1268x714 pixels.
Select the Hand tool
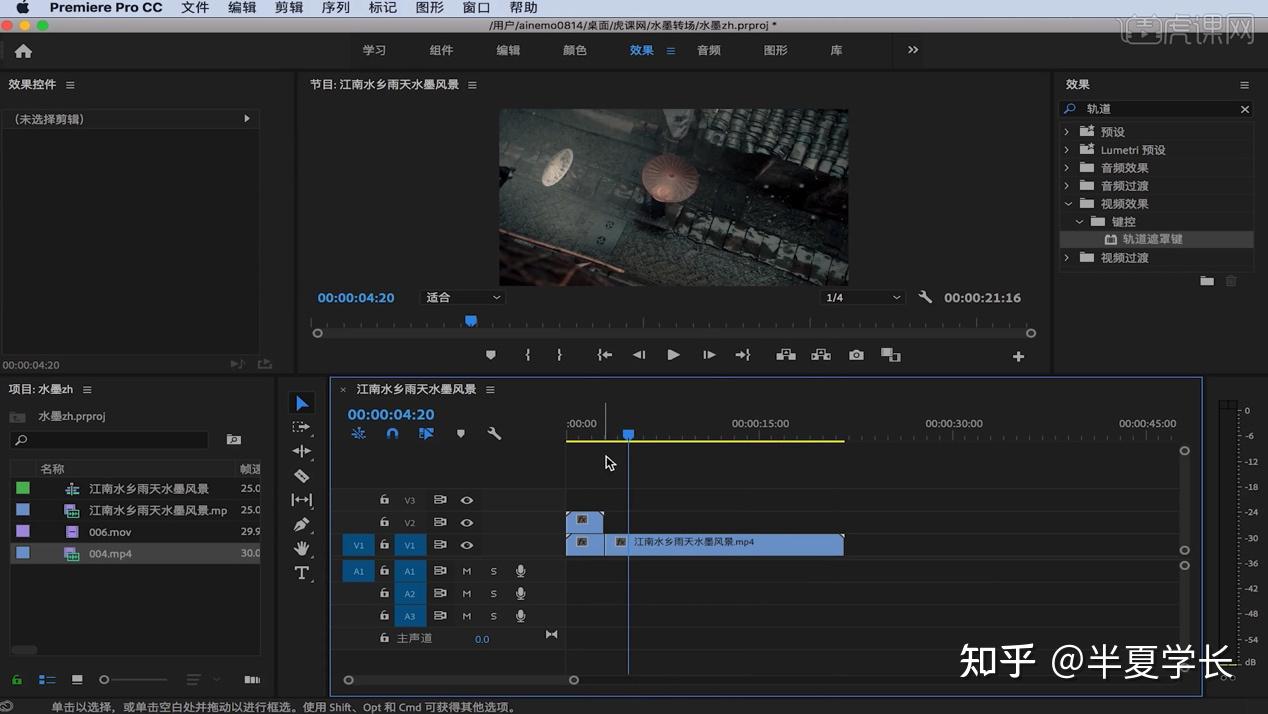301,549
